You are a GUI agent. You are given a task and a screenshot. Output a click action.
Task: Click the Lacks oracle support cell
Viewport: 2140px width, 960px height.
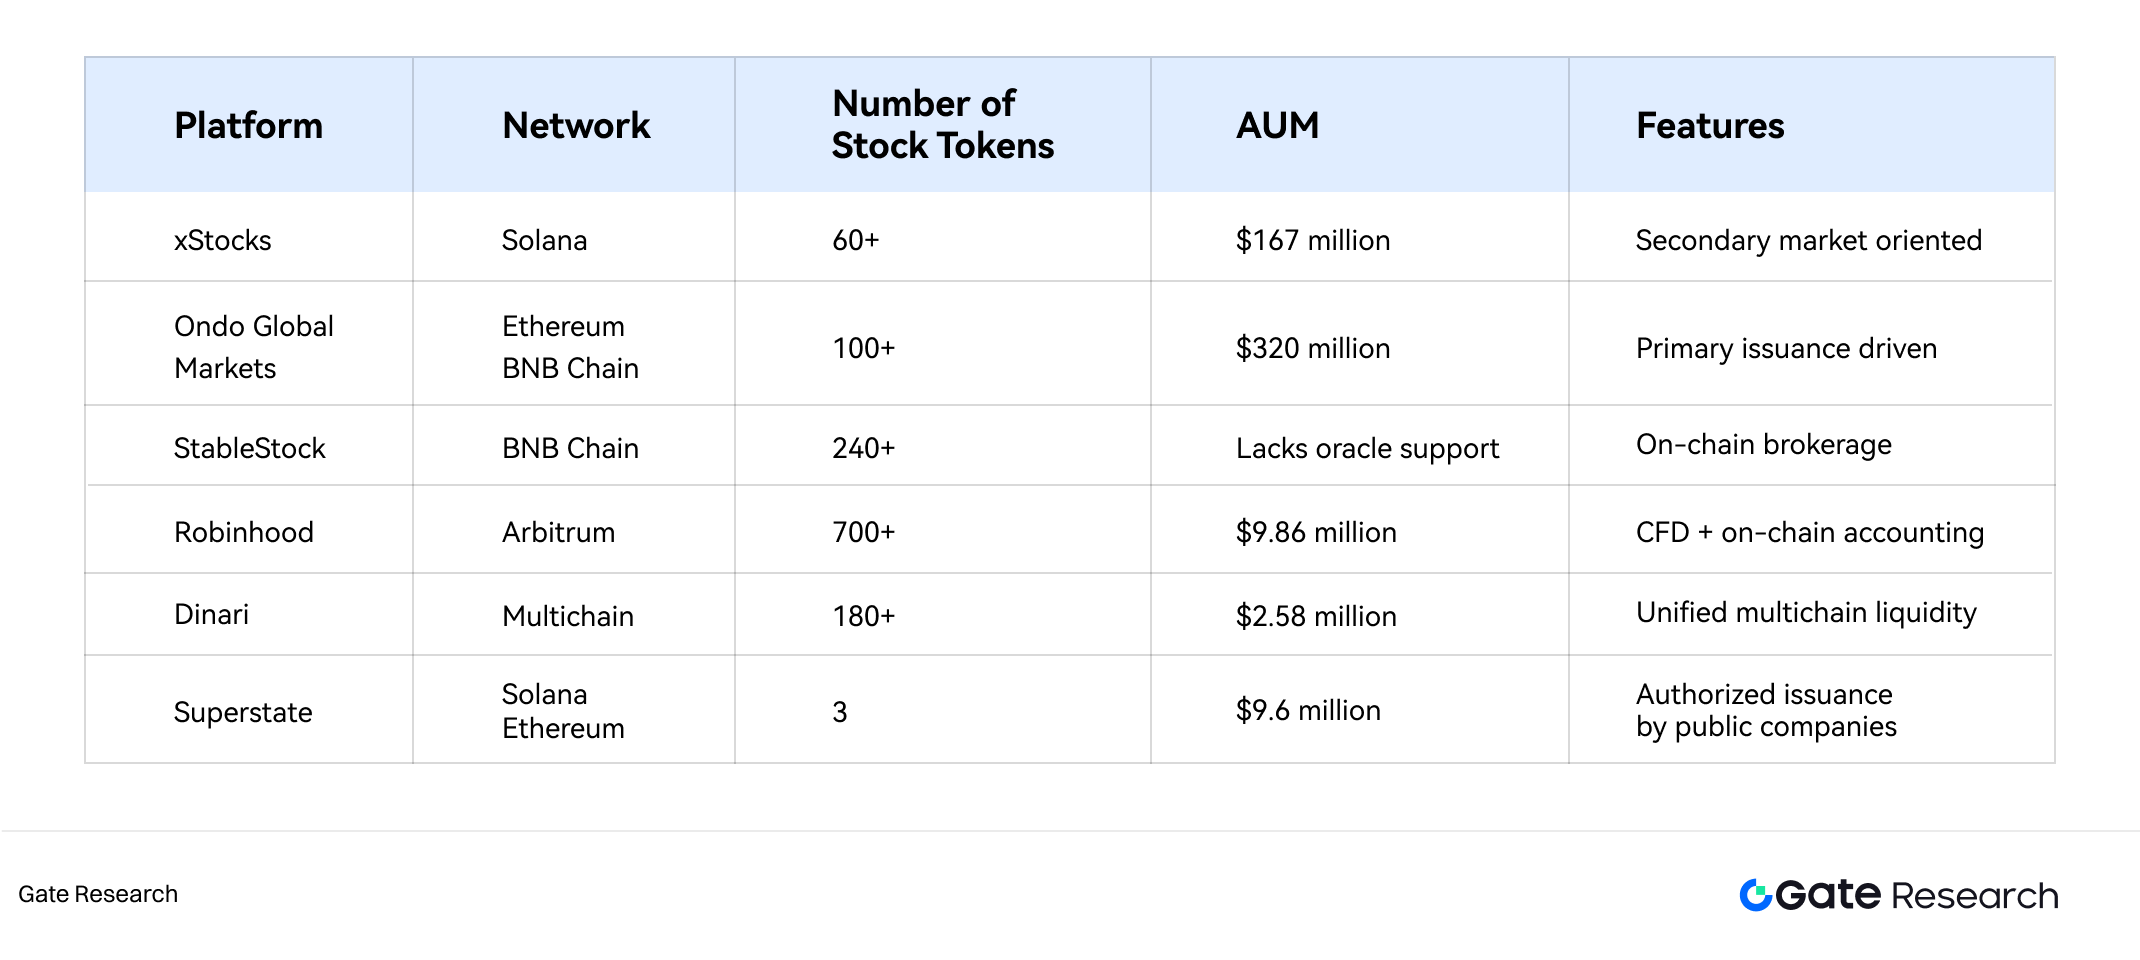(1367, 449)
